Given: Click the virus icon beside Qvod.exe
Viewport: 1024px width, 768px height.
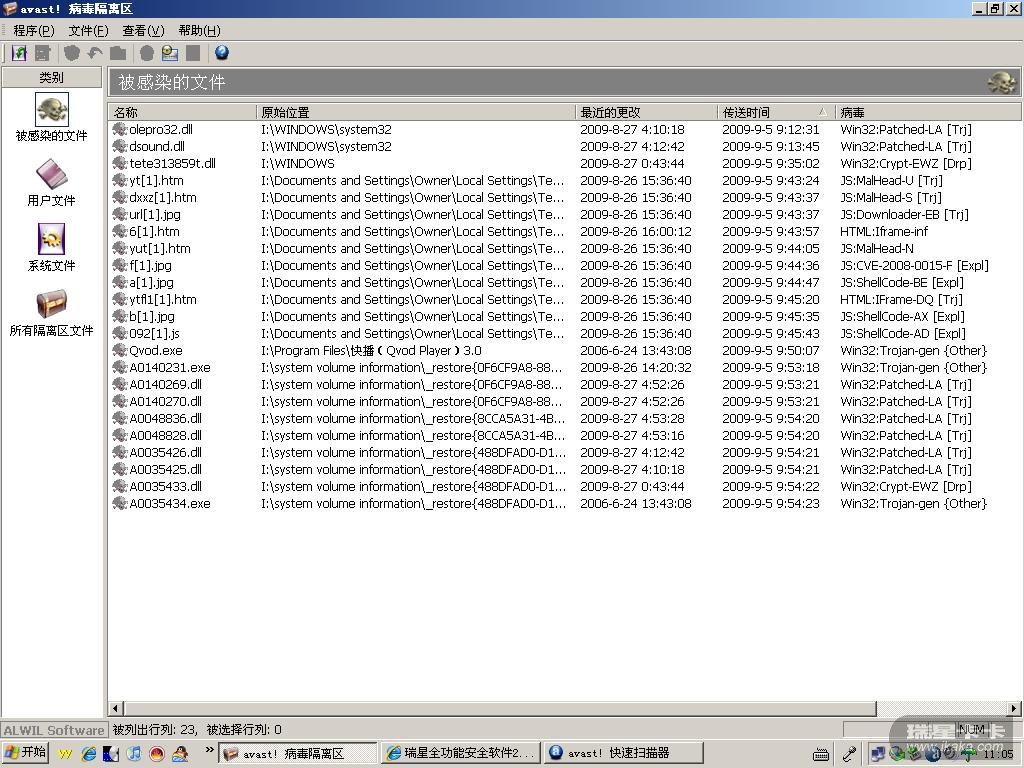Looking at the screenshot, I should [120, 350].
